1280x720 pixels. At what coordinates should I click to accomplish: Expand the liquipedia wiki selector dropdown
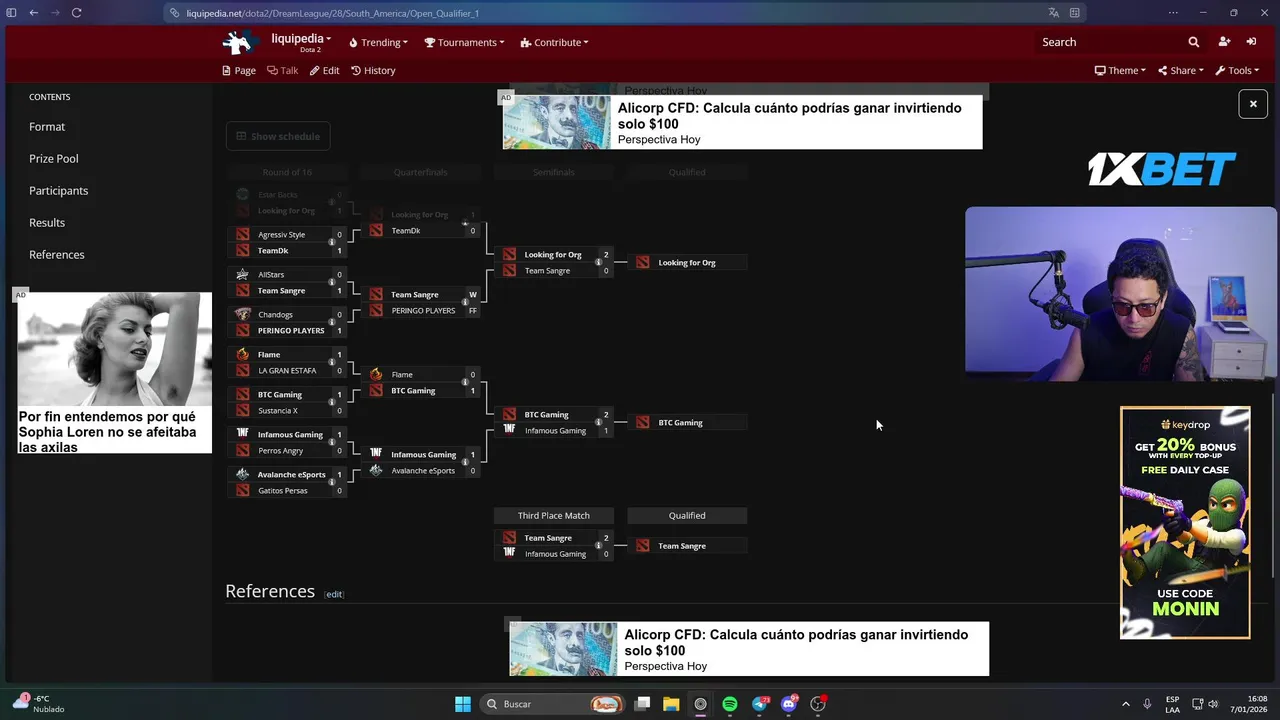(x=300, y=42)
